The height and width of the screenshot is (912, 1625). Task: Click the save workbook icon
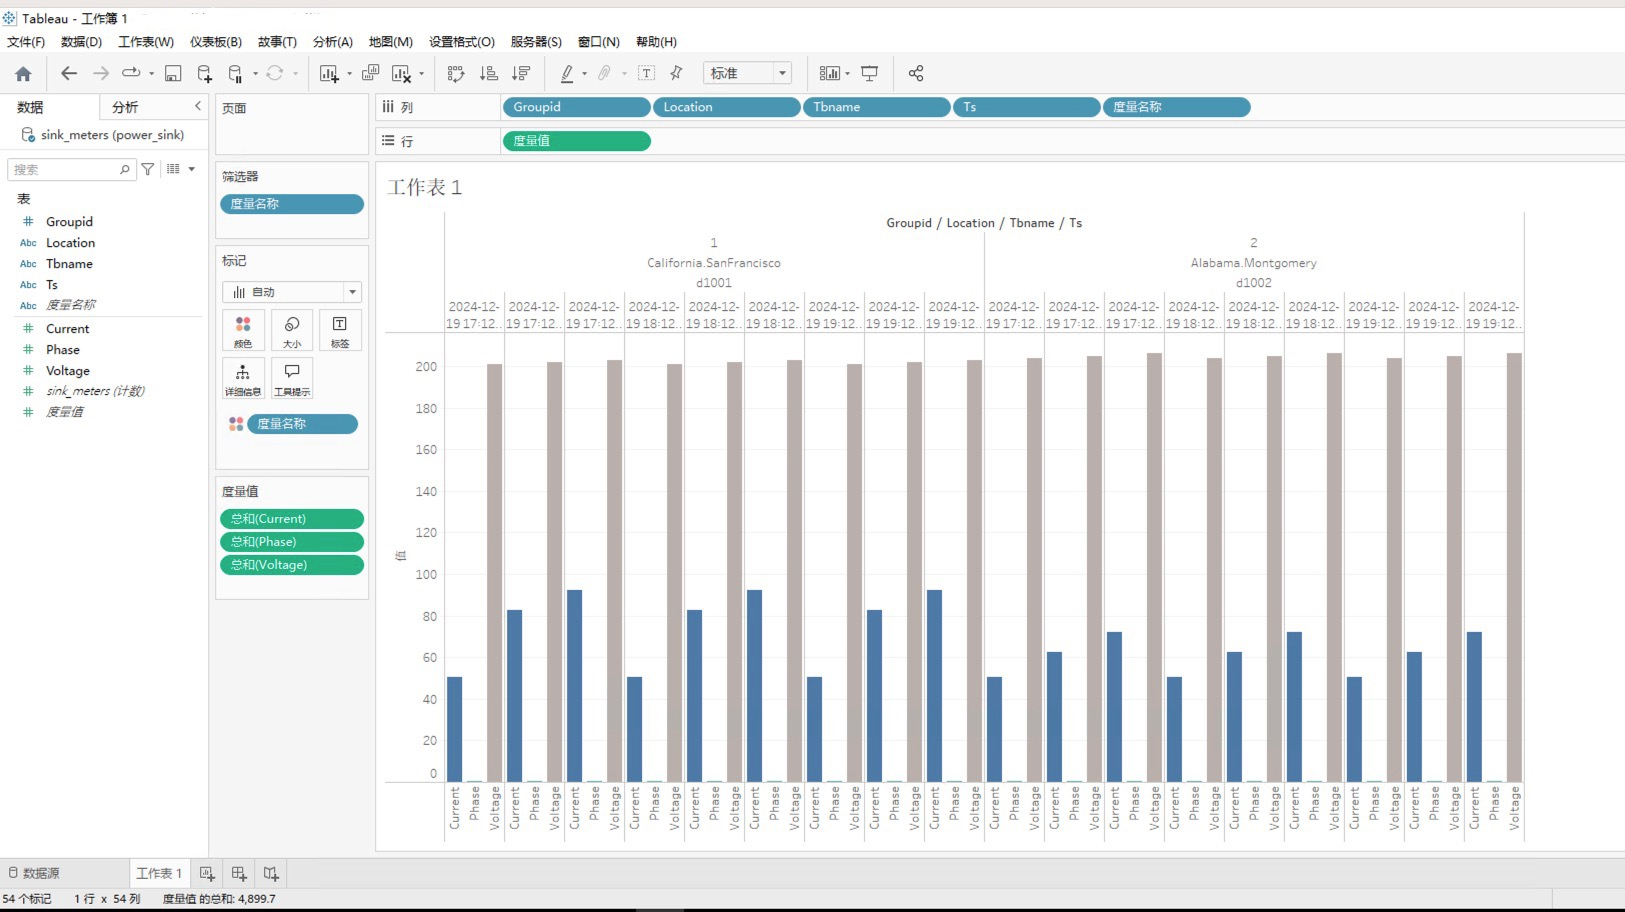pos(173,74)
